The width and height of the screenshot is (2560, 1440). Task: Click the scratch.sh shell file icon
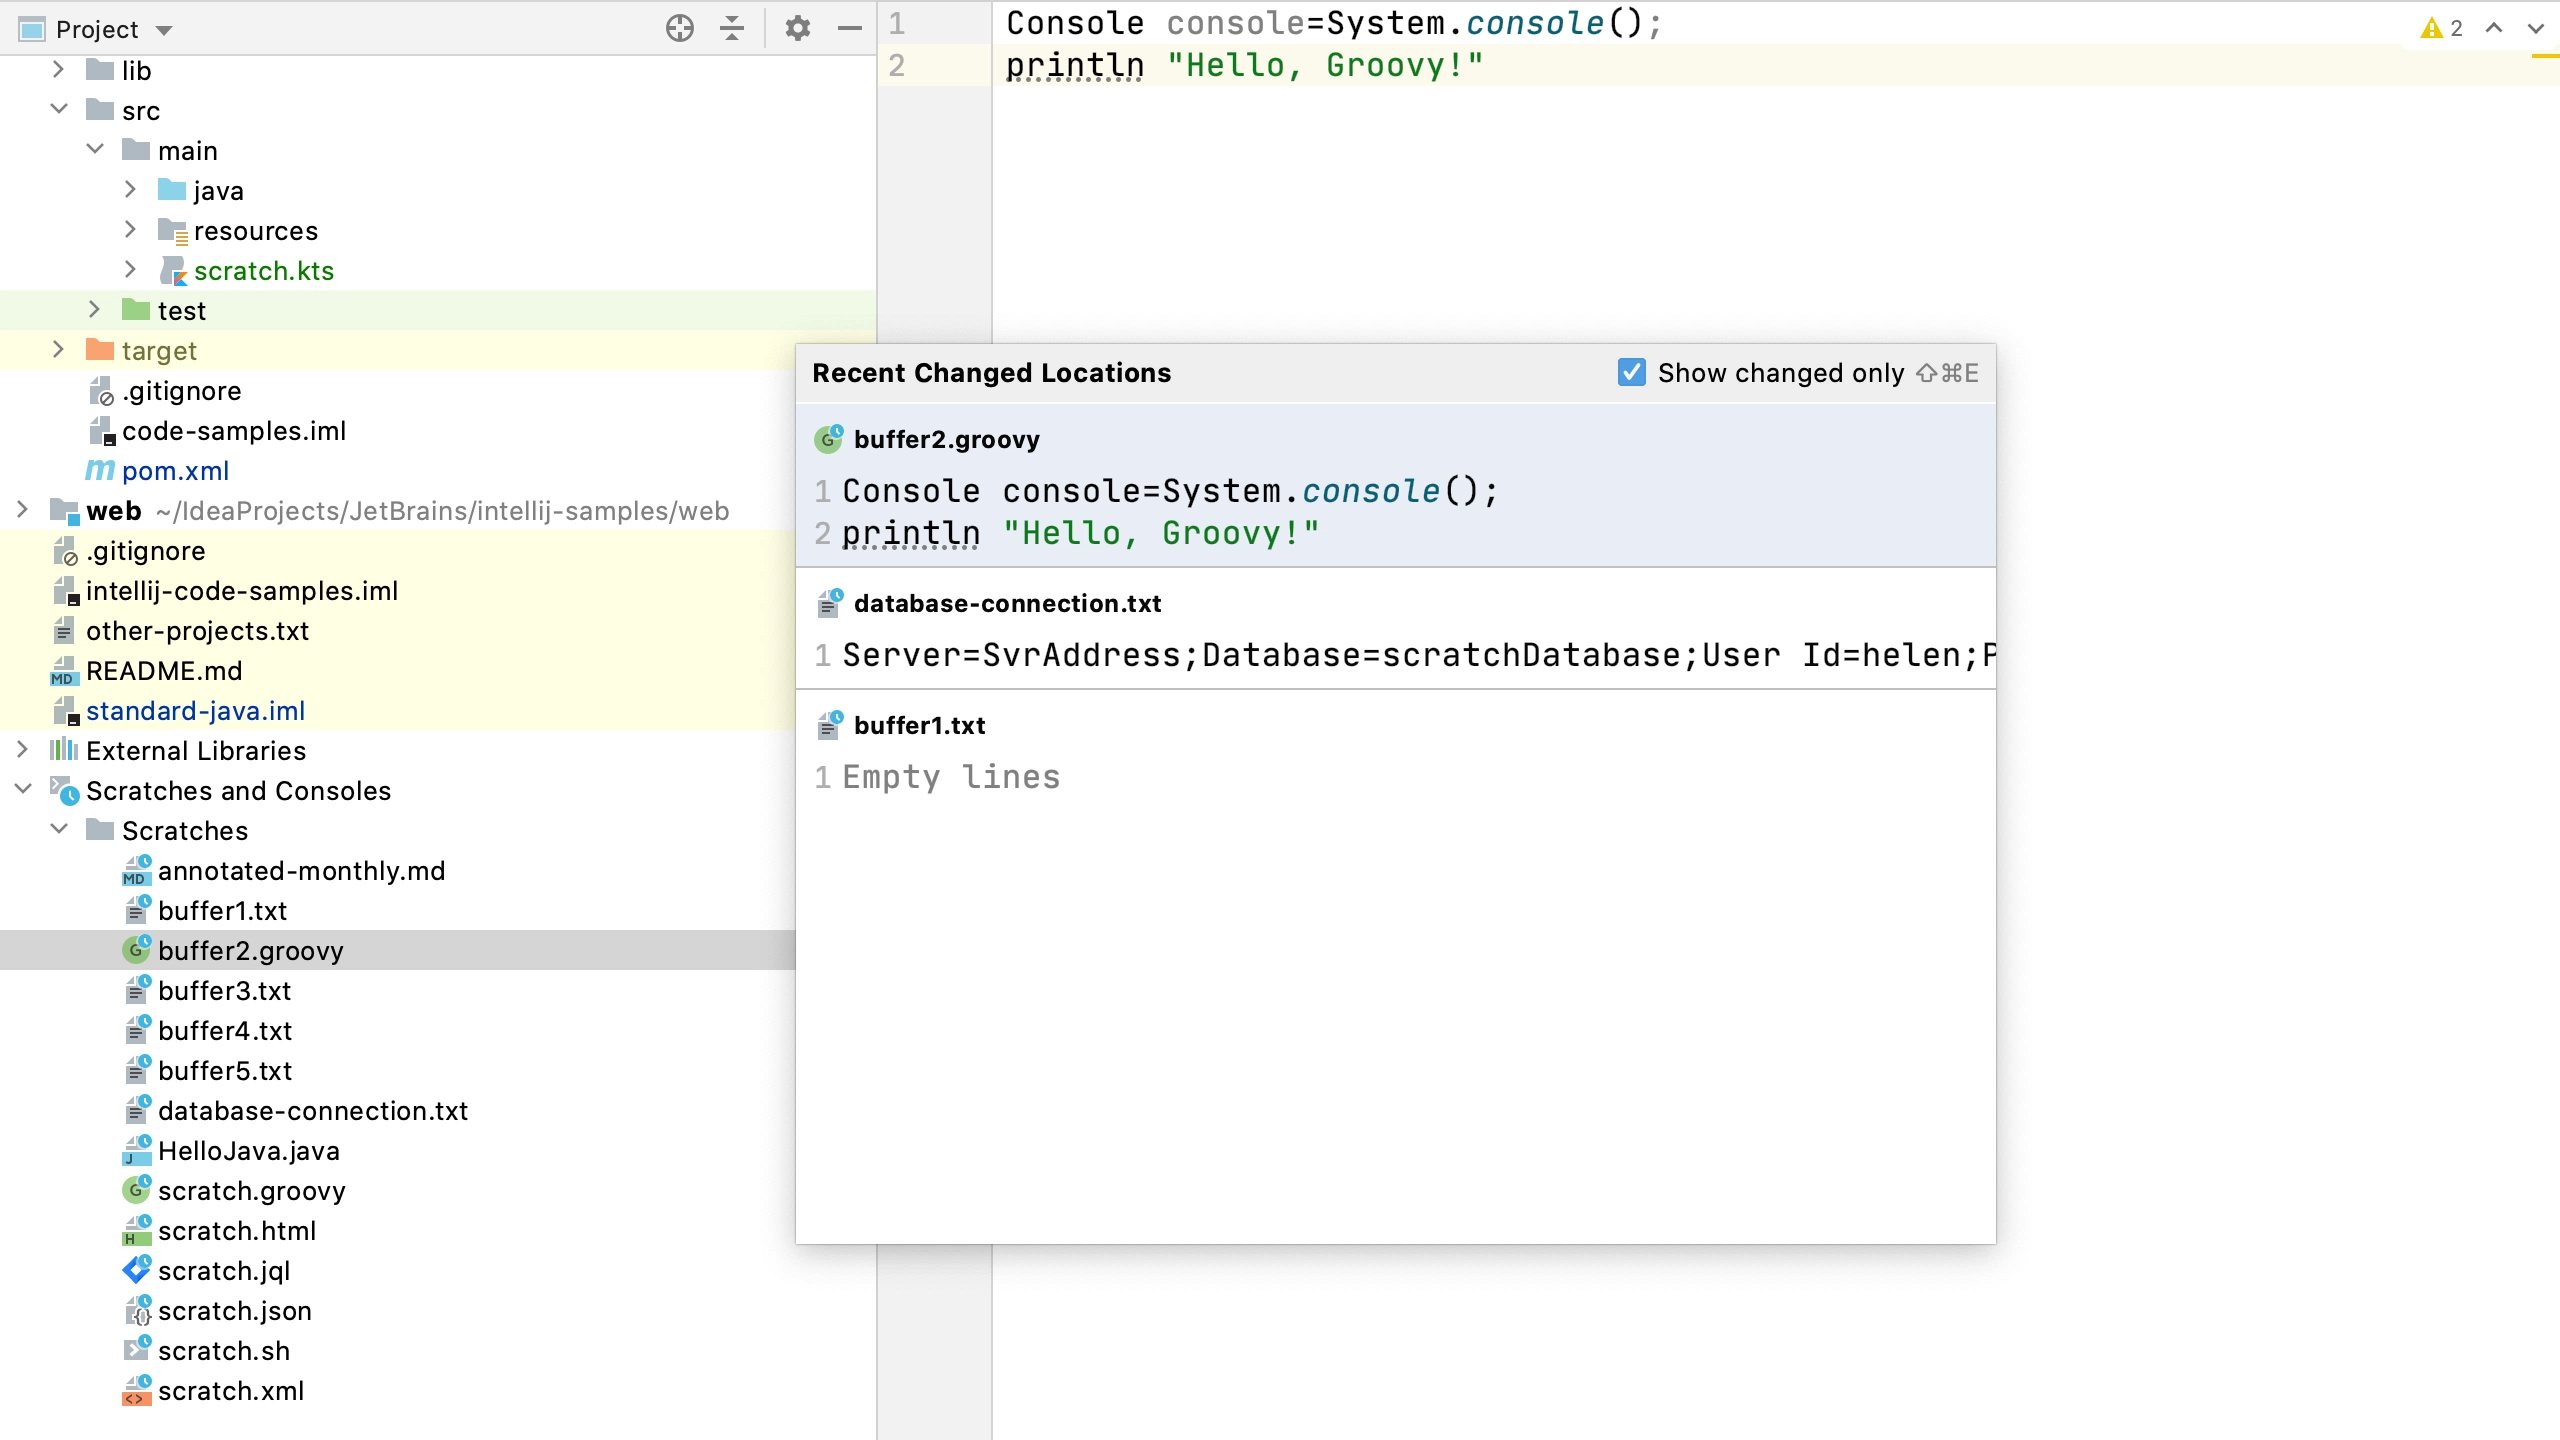(136, 1350)
